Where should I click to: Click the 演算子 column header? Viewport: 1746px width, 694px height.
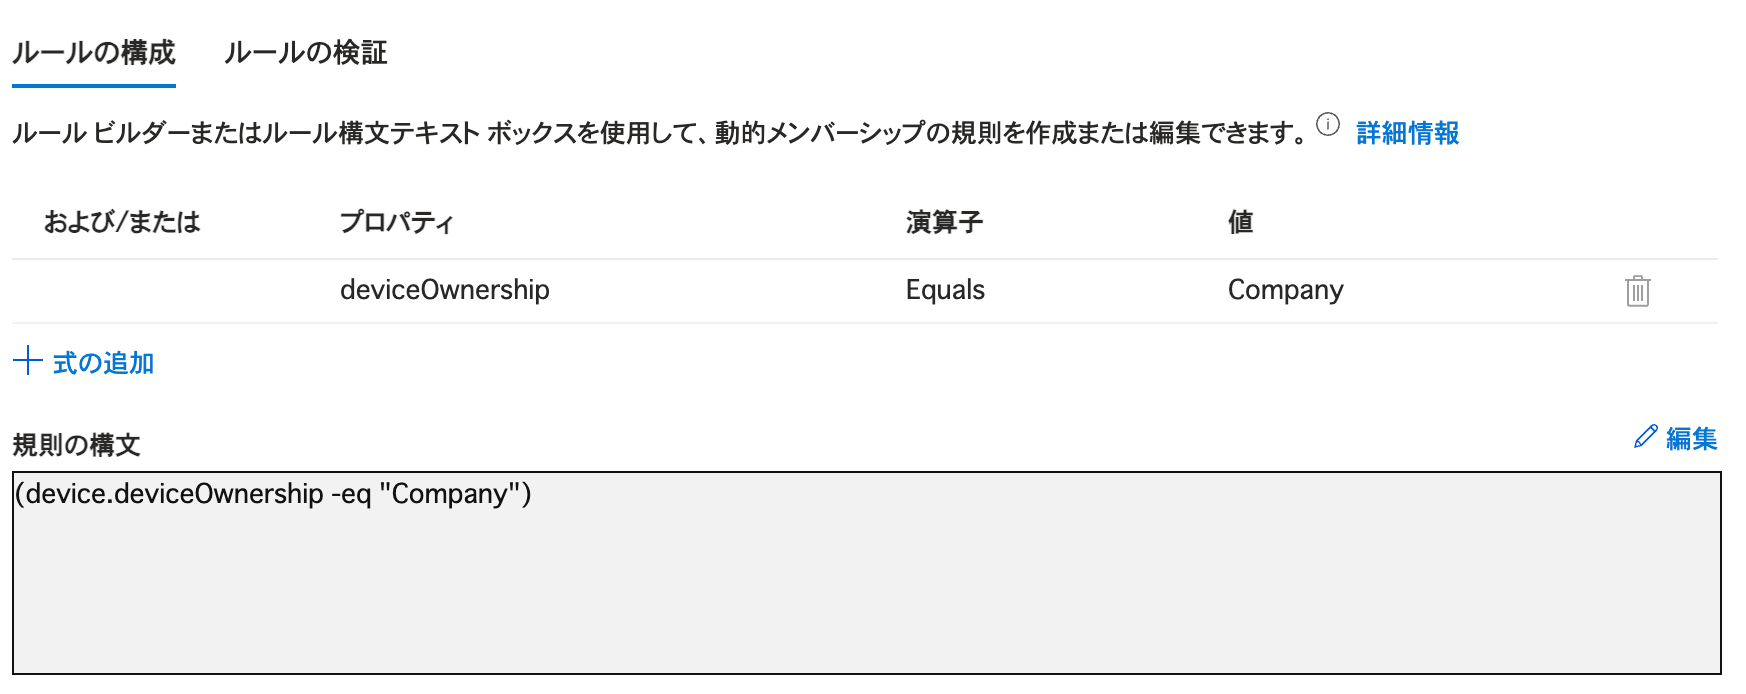click(x=944, y=222)
